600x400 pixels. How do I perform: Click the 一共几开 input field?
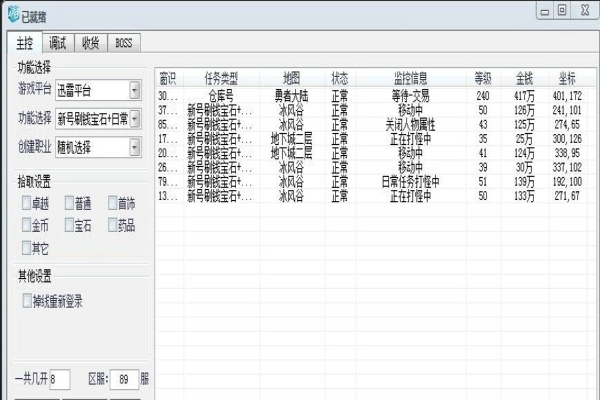coord(60,379)
